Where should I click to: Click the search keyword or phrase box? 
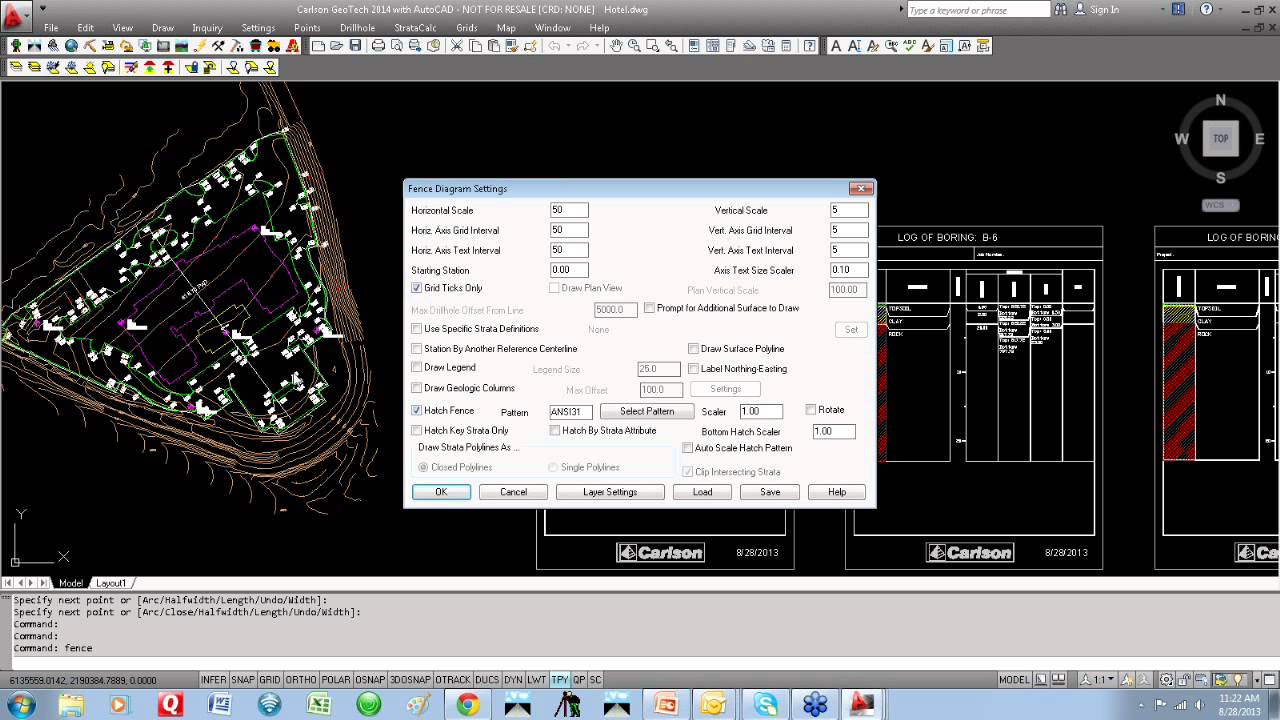click(x=977, y=10)
